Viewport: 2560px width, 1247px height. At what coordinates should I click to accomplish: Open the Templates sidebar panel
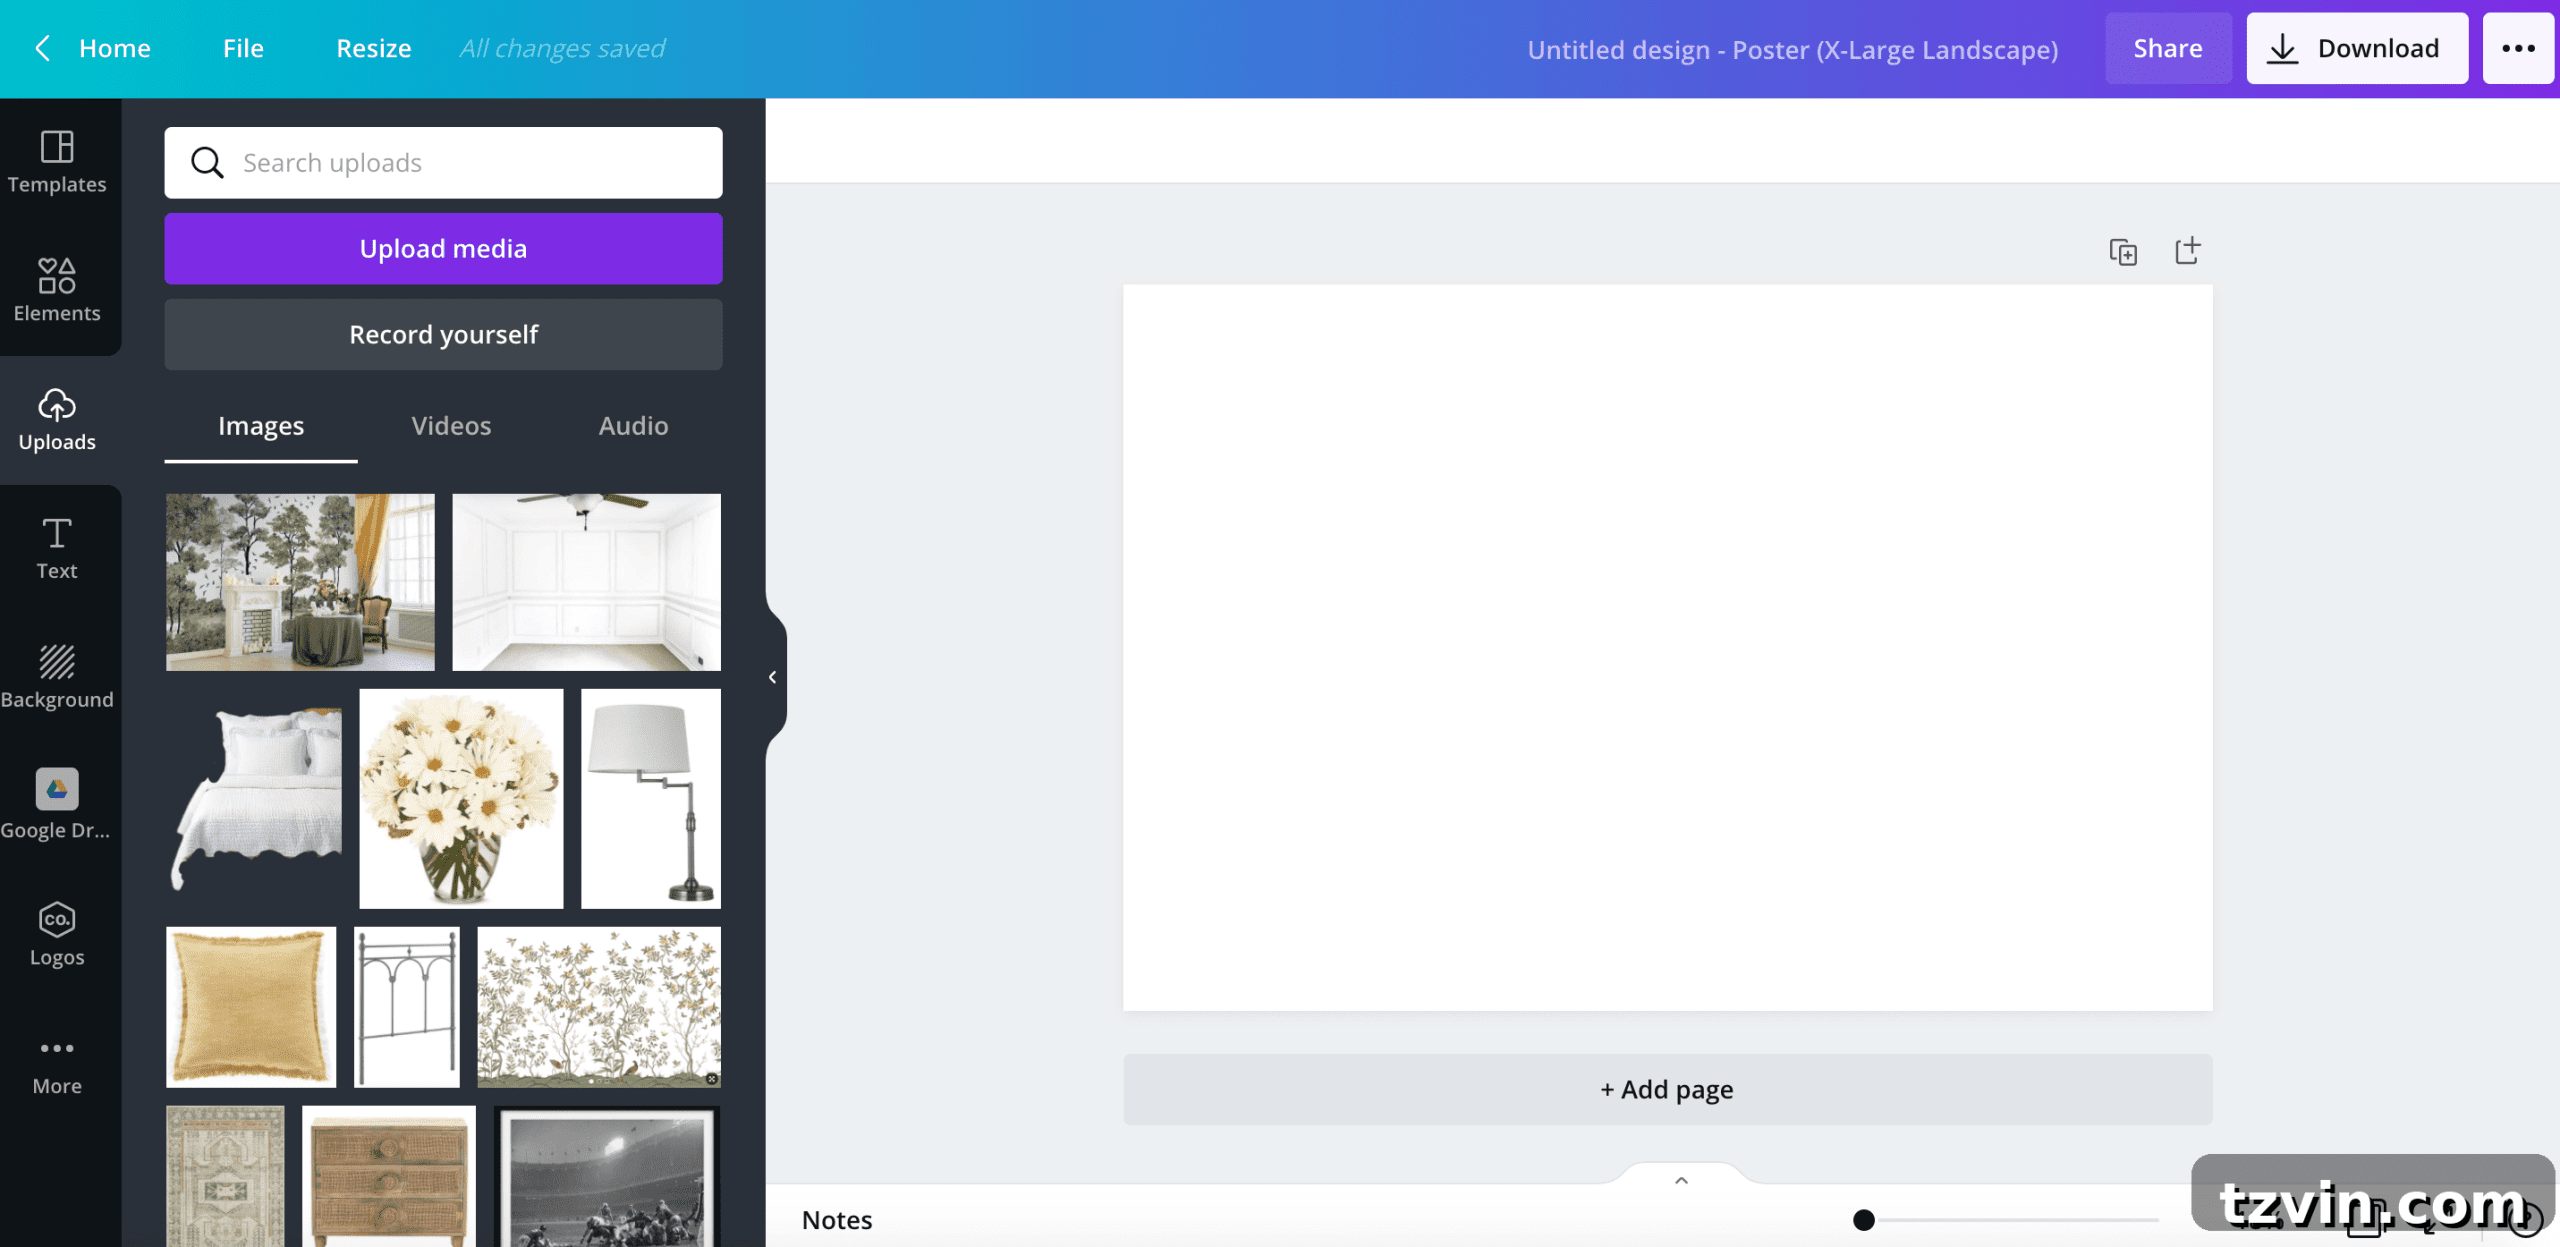(x=57, y=162)
